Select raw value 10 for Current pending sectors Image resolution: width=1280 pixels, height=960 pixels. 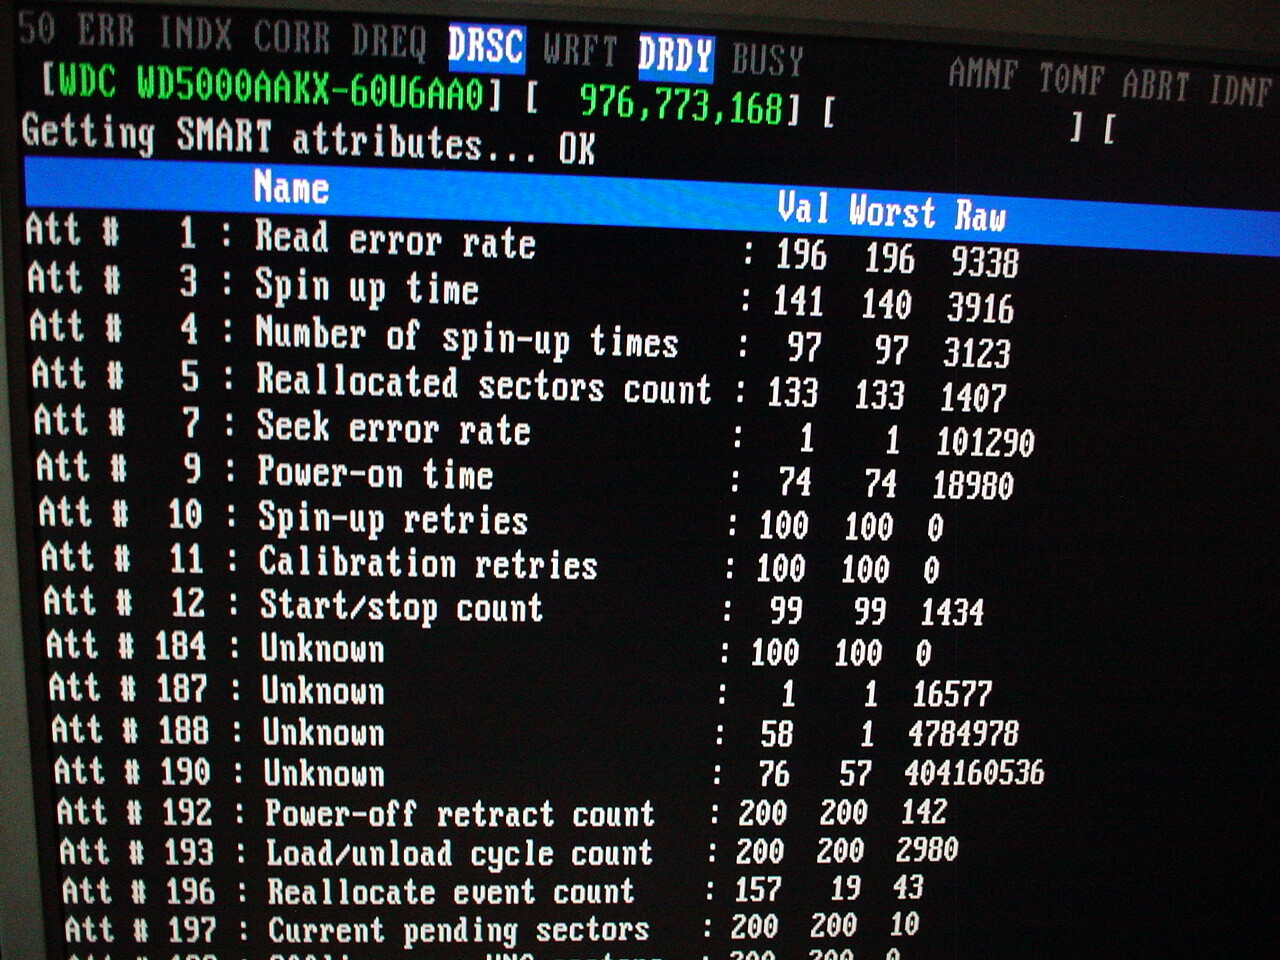coord(905,925)
